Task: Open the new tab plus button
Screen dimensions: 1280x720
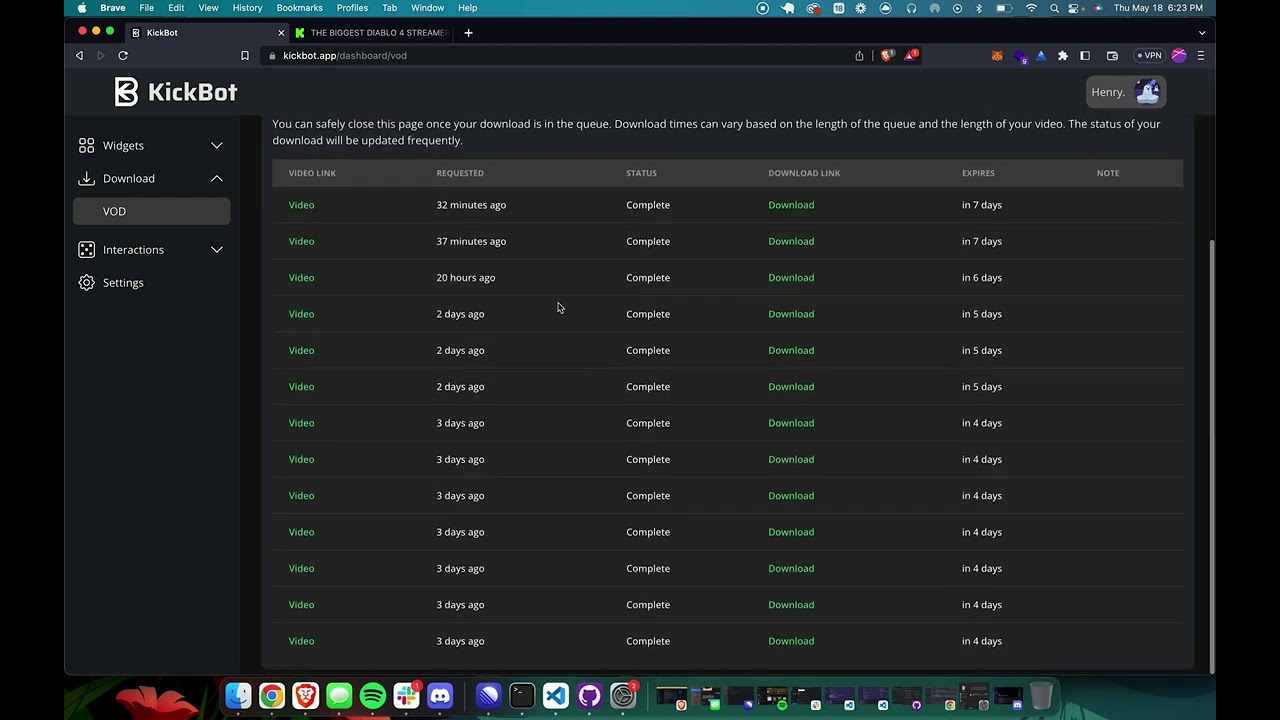Action: tap(468, 33)
